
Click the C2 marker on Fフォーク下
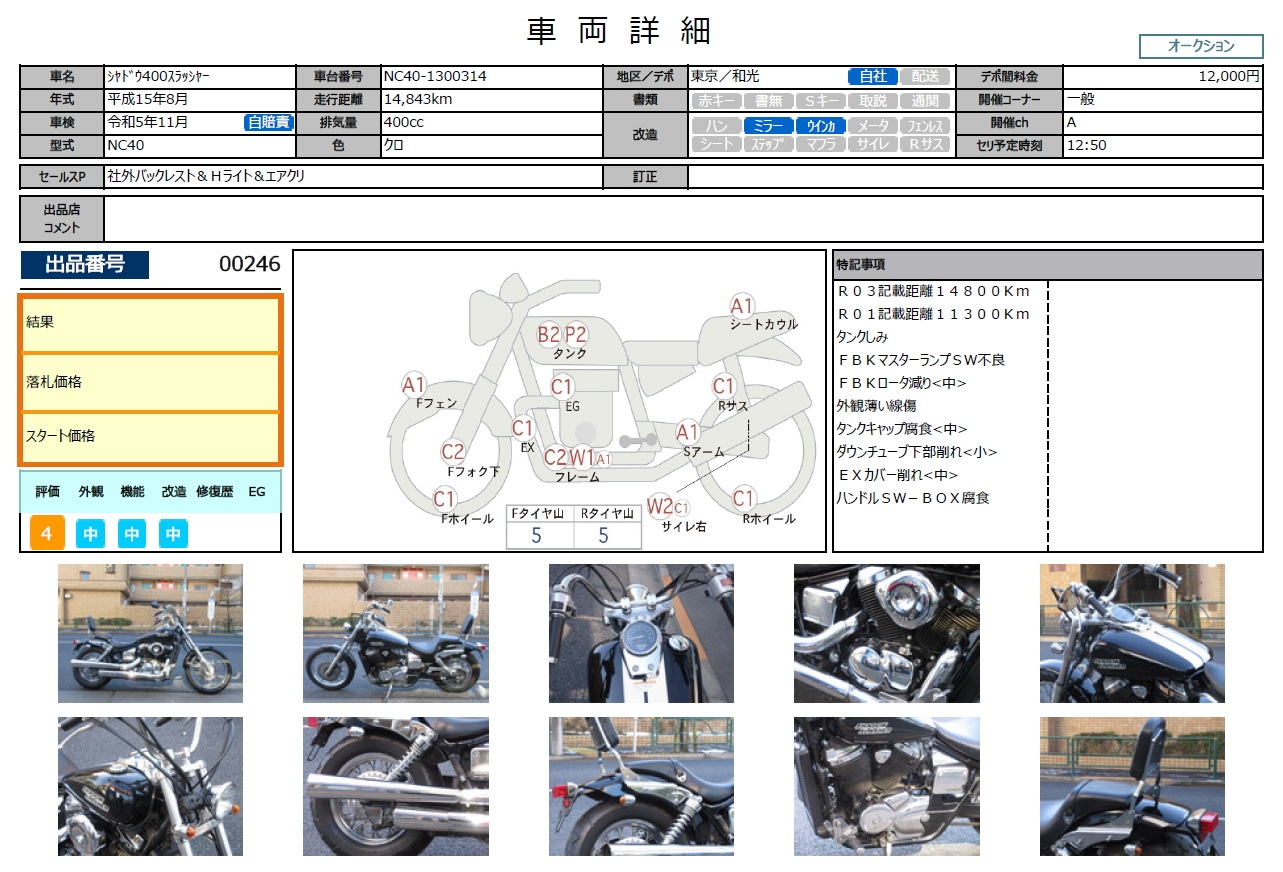pos(453,452)
